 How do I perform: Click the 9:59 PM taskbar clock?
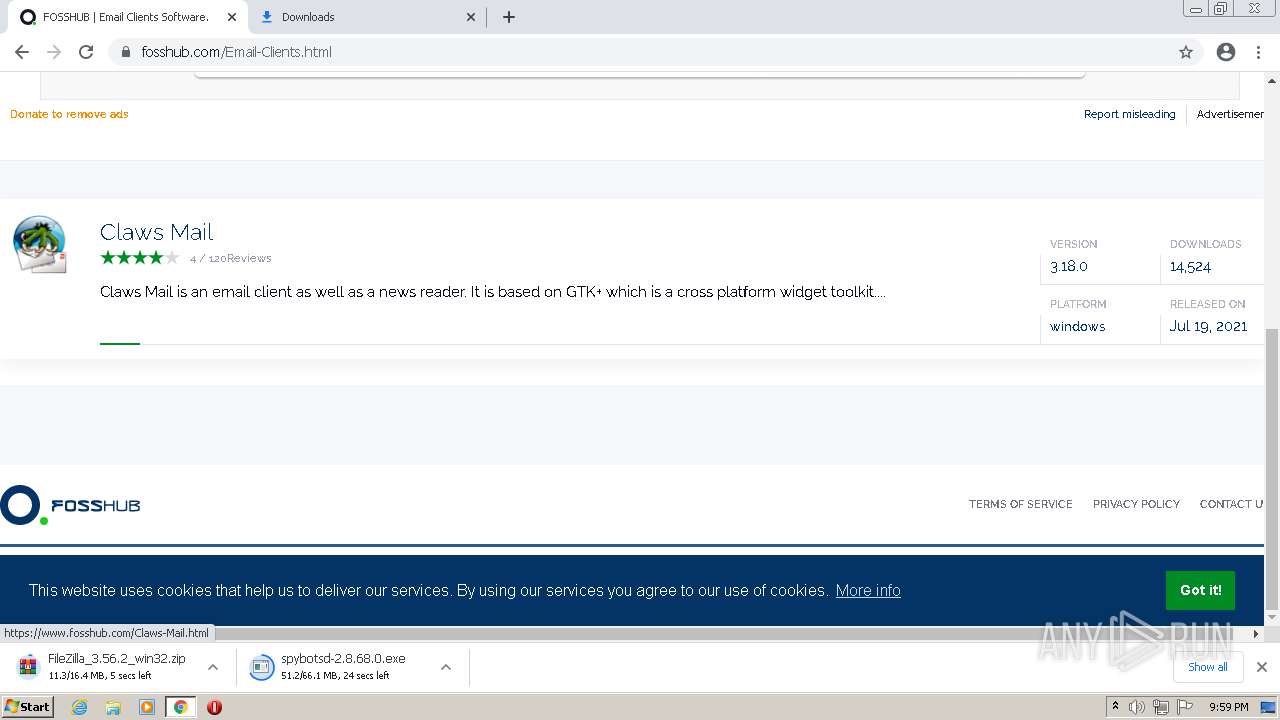point(1229,707)
